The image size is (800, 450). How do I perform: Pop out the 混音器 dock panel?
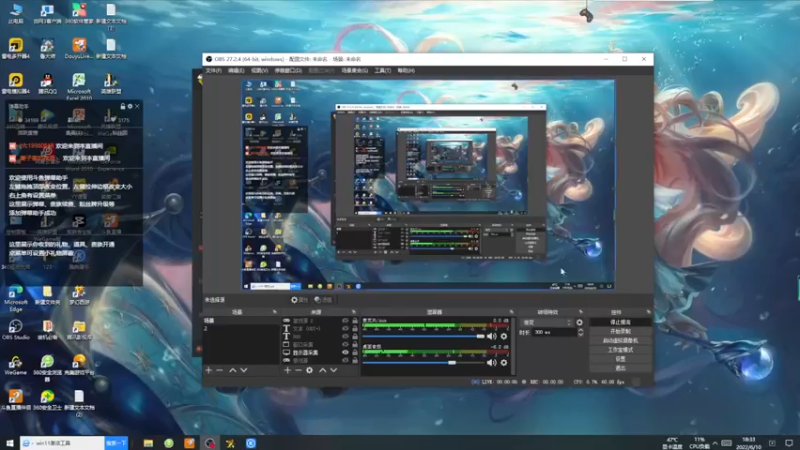click(x=511, y=312)
